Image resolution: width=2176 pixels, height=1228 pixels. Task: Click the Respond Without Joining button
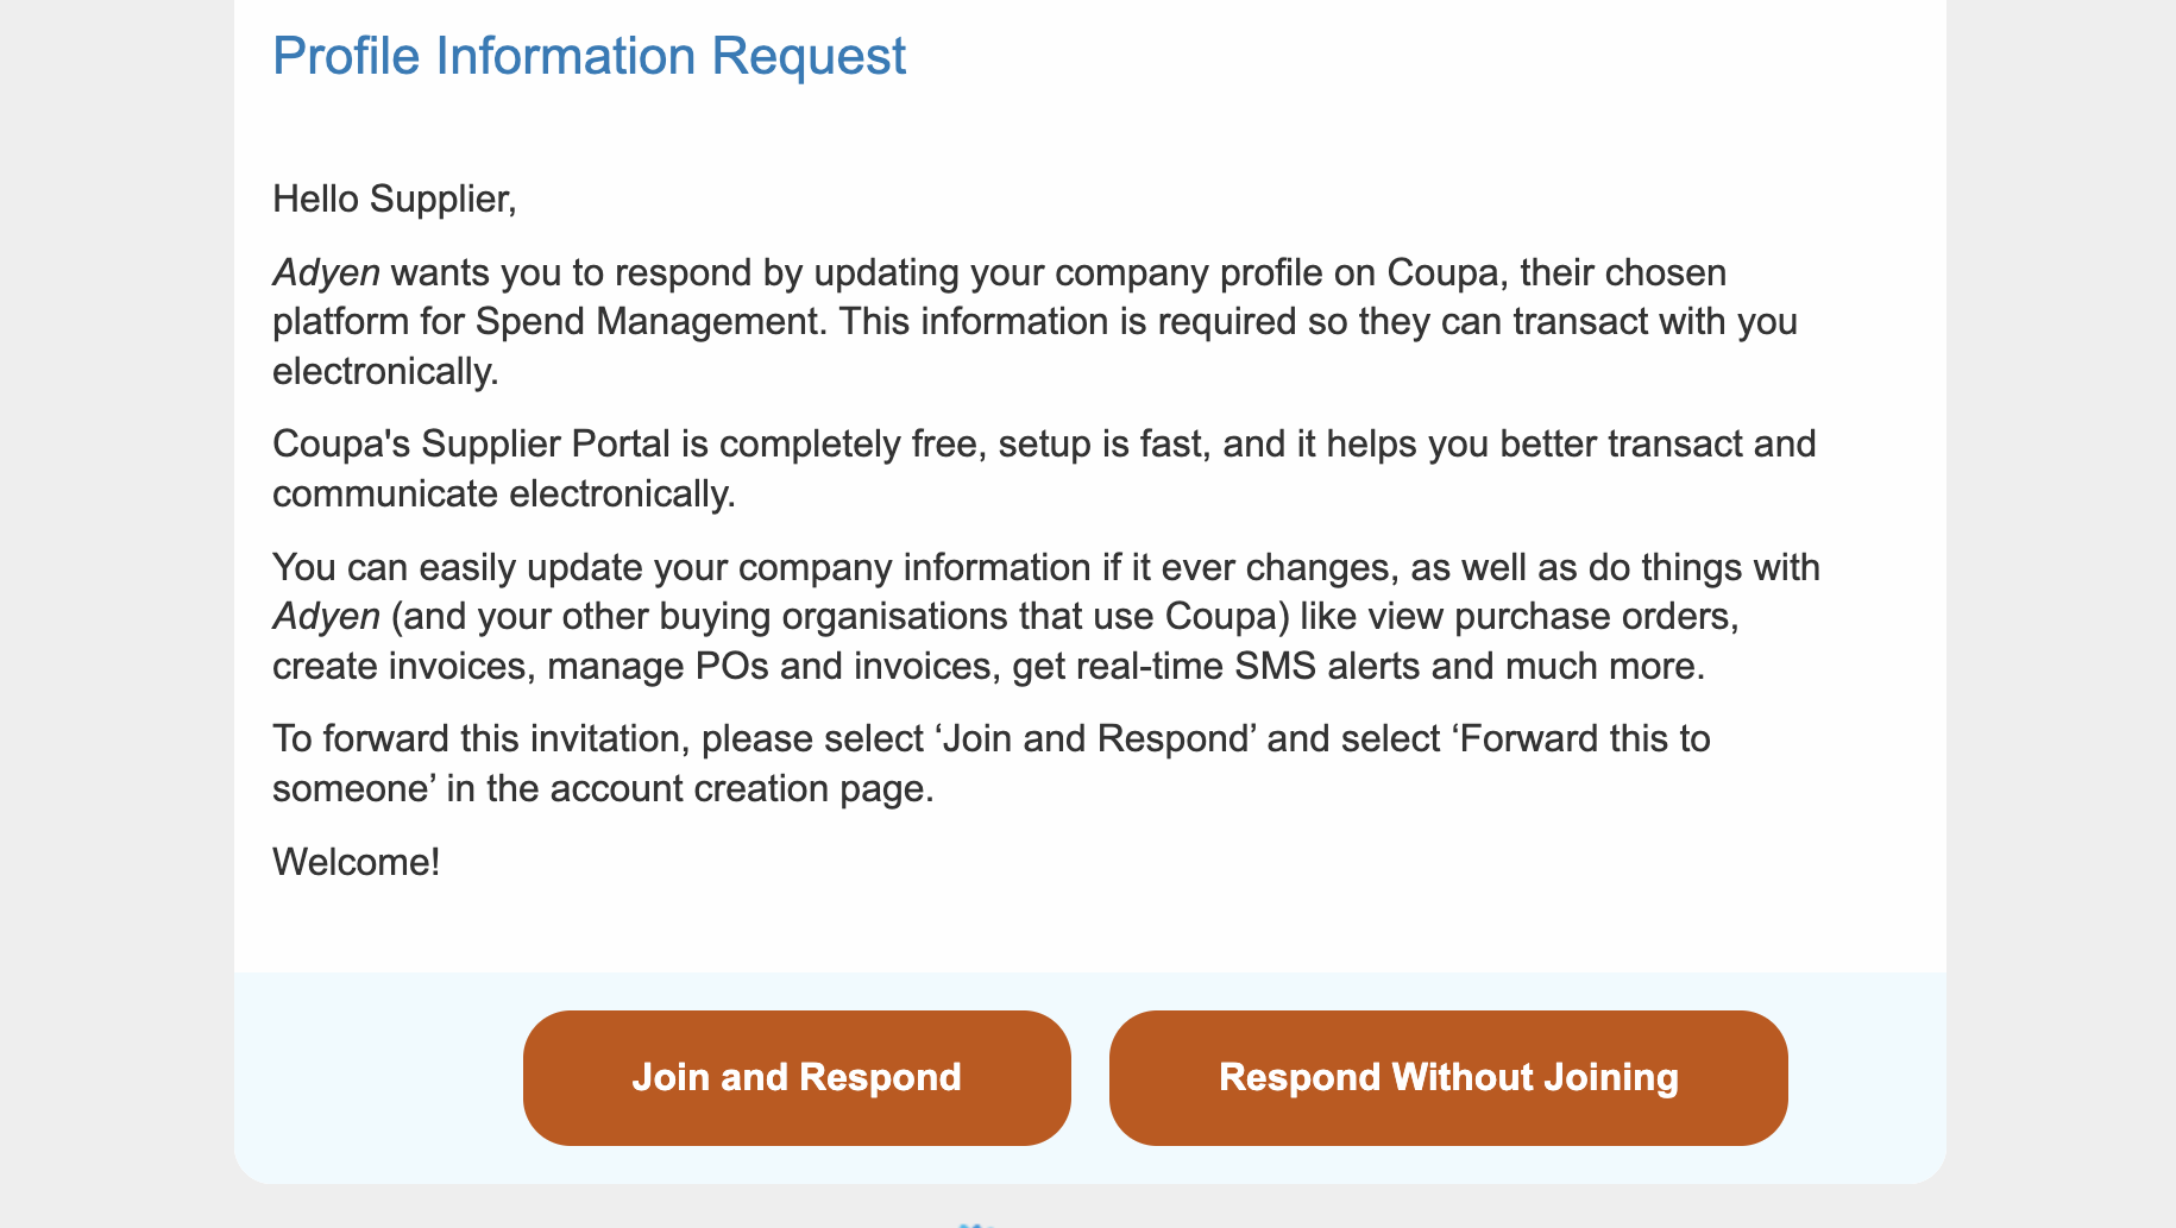(1448, 1077)
